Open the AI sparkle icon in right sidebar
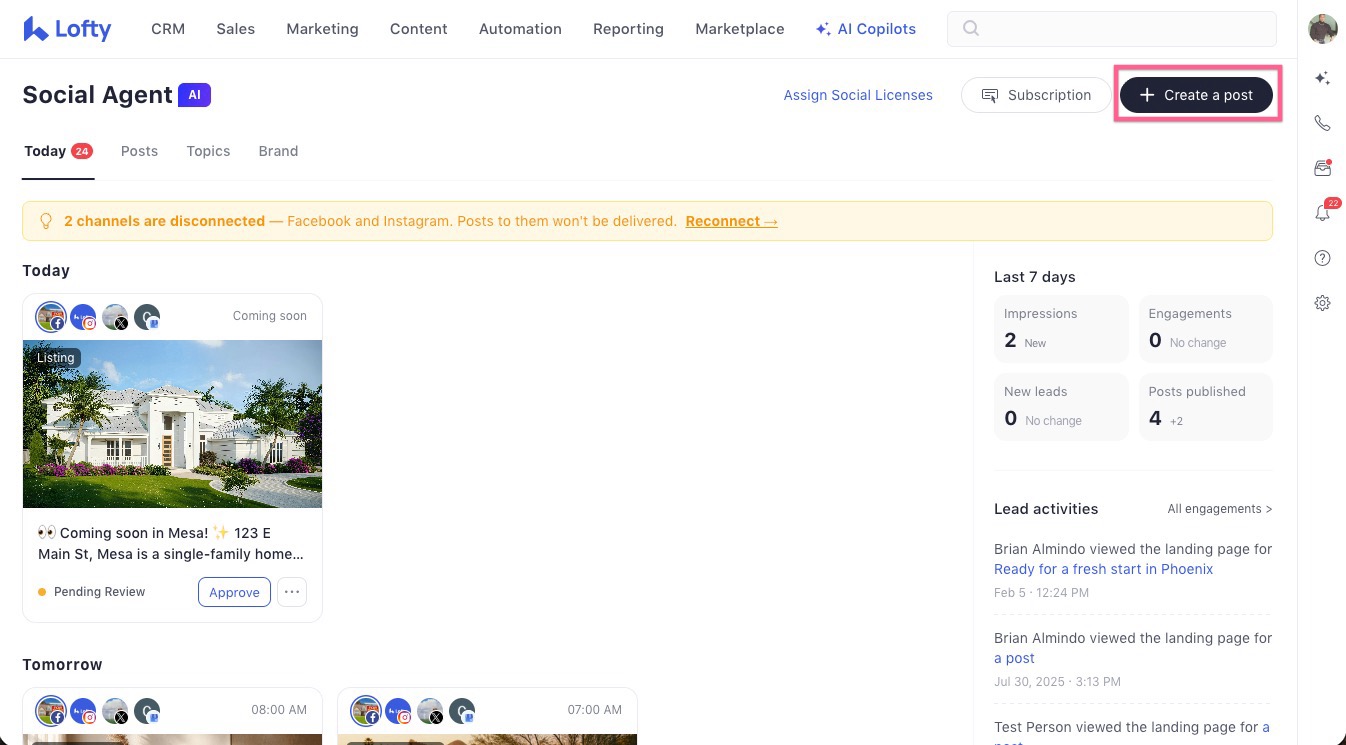The width and height of the screenshot is (1346, 745). point(1322,78)
